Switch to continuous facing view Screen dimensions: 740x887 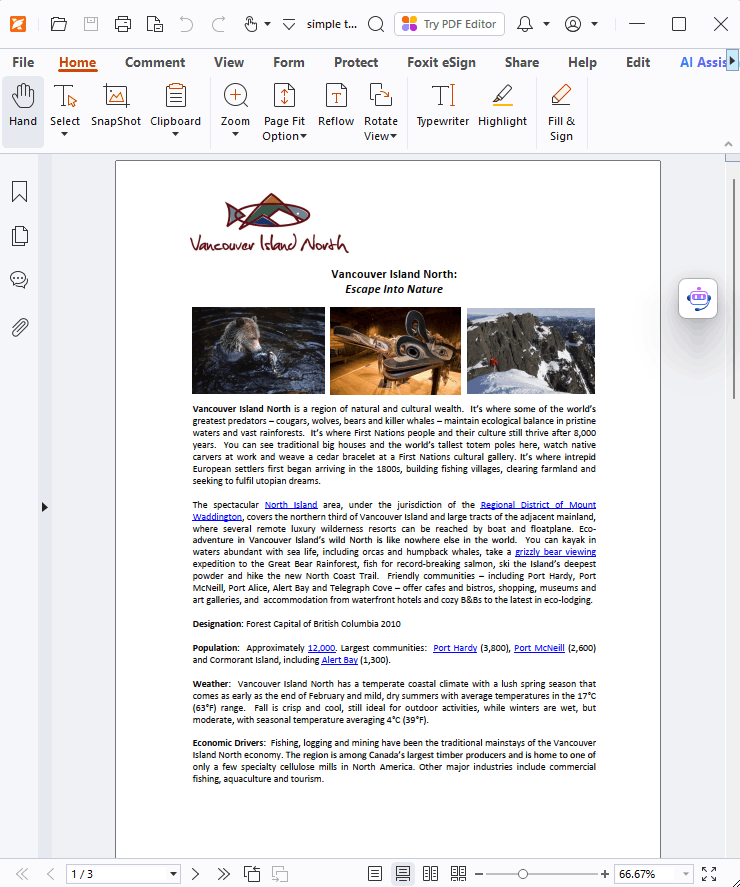click(x=458, y=874)
